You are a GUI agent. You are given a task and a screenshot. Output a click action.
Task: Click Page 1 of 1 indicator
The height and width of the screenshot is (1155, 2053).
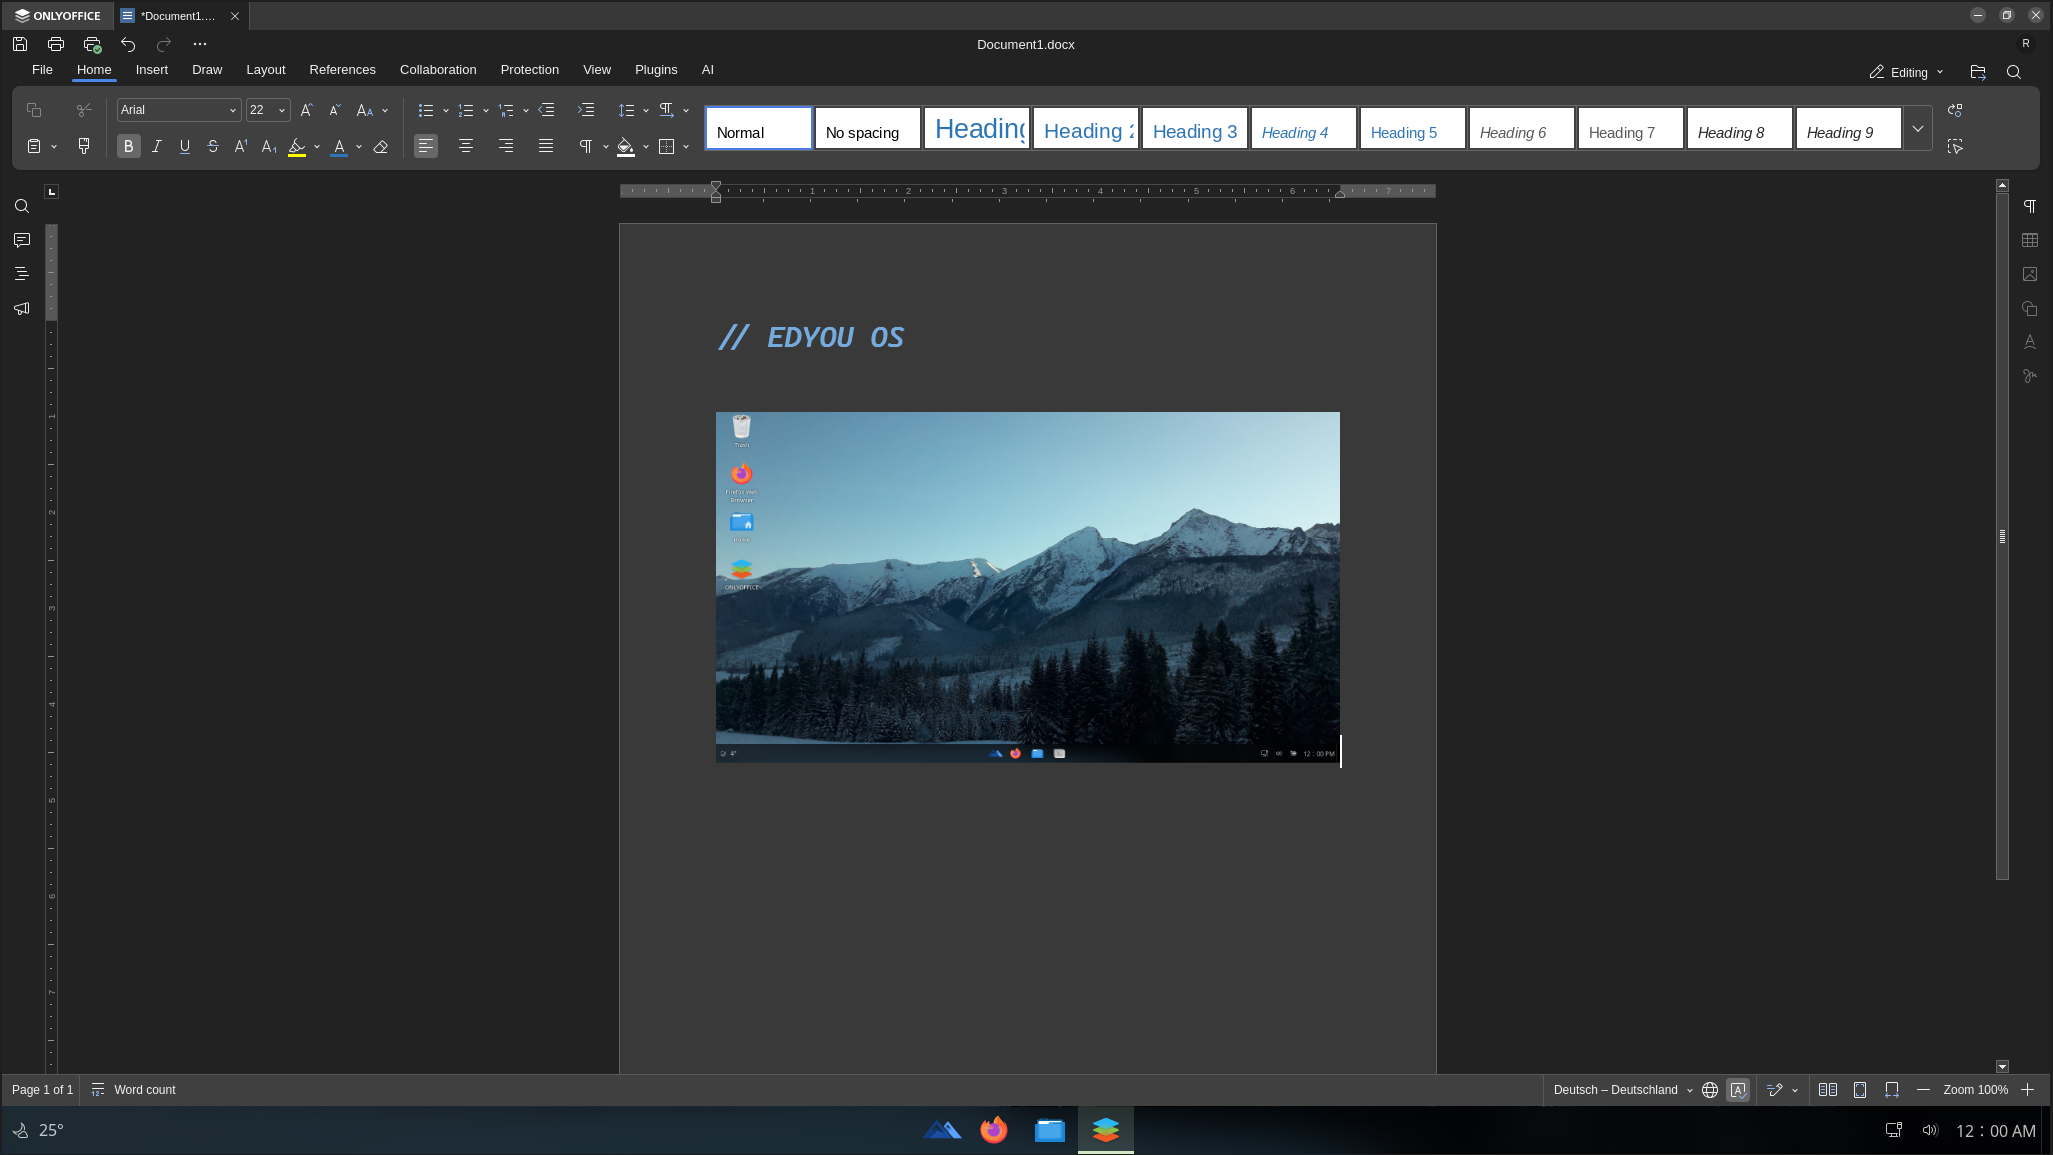[x=42, y=1090]
